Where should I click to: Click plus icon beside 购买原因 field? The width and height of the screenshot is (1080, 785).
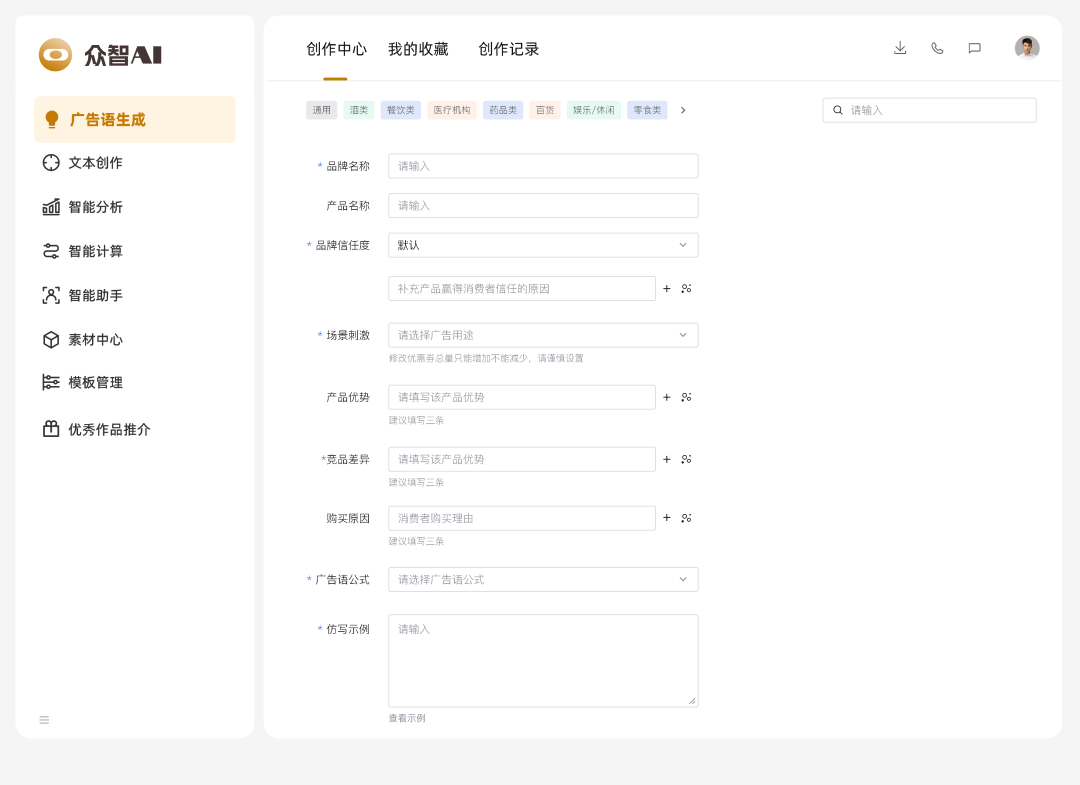coord(667,518)
